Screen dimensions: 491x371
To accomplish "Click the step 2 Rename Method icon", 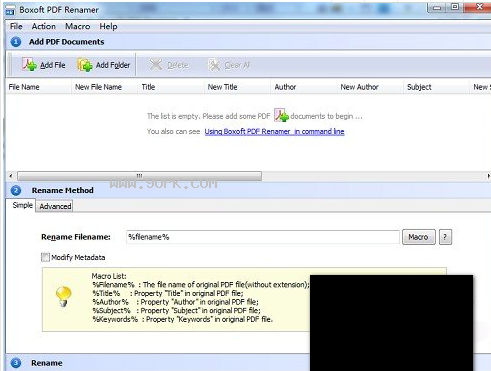I will (x=16, y=191).
